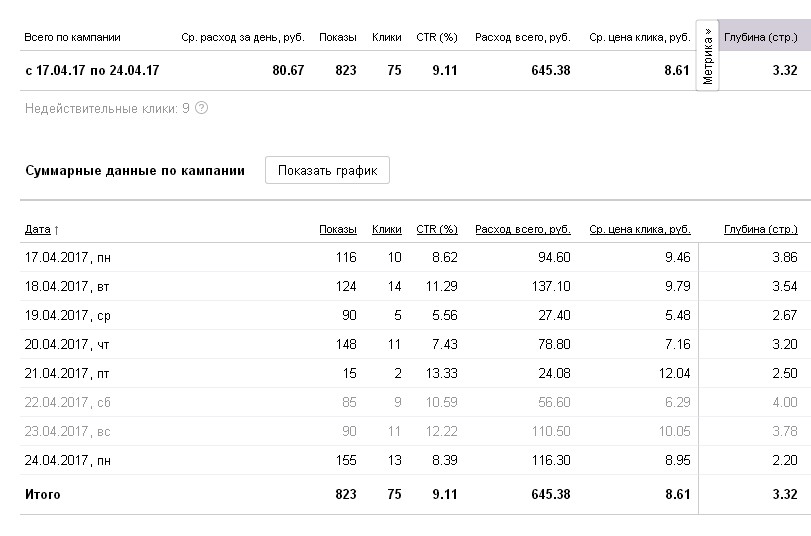
Task: Sort by Расход всего, руб. table header
Action: (x=522, y=230)
